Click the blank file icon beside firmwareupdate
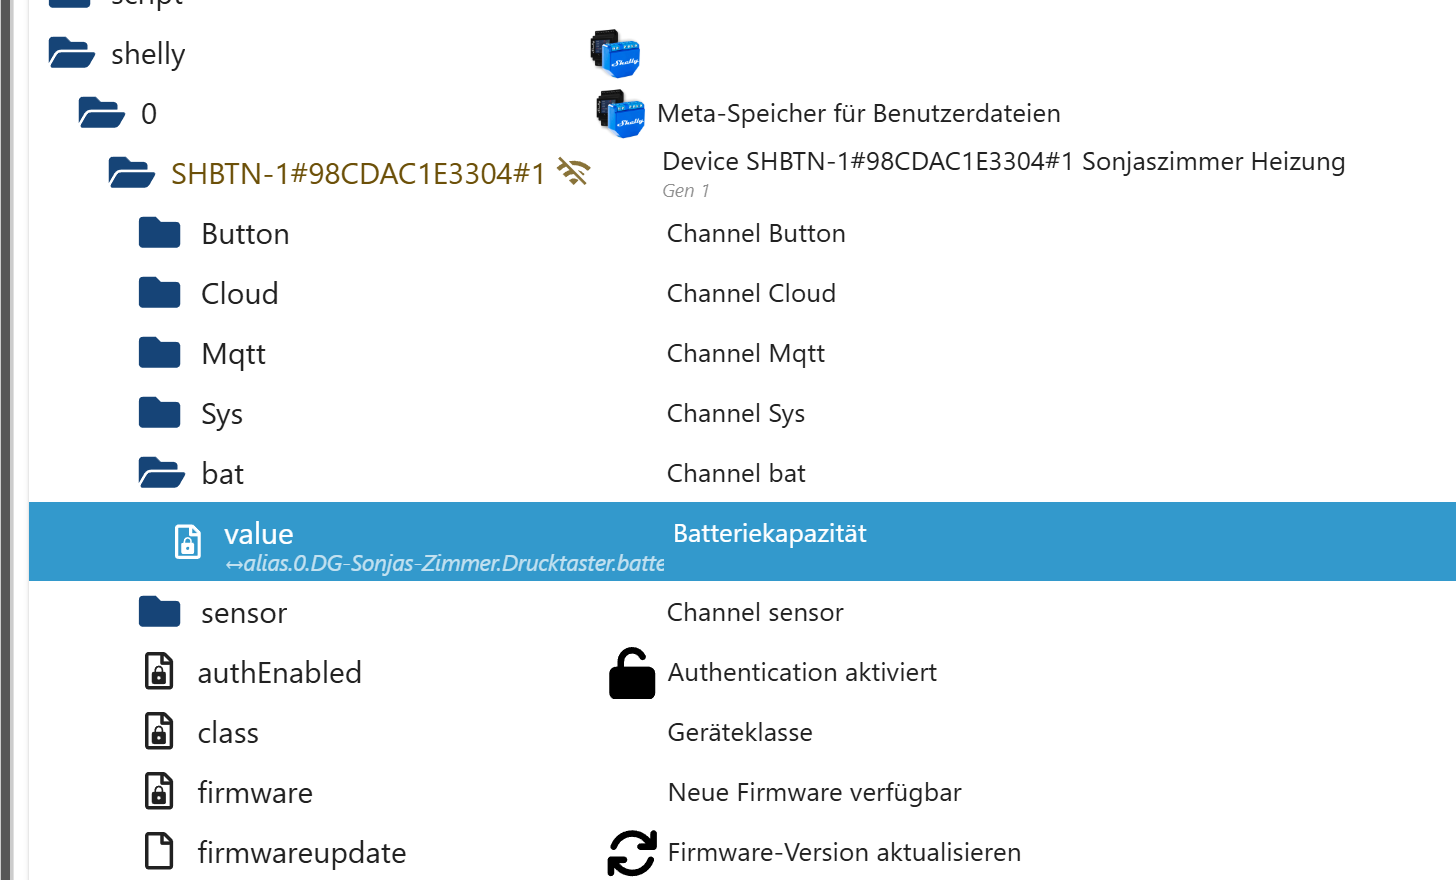This screenshot has height=880, width=1456. pyautogui.click(x=159, y=852)
